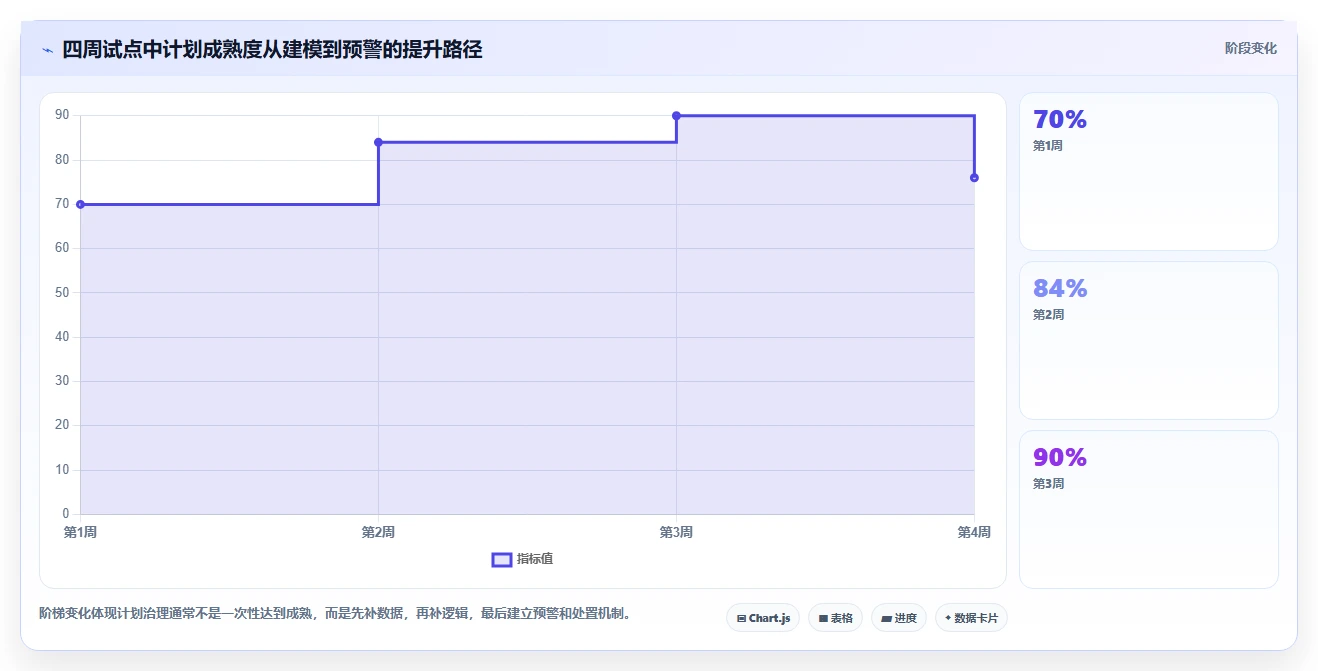The width and height of the screenshot is (1318, 671).
Task: Select the Chart.js tag chip
Action: 763,618
